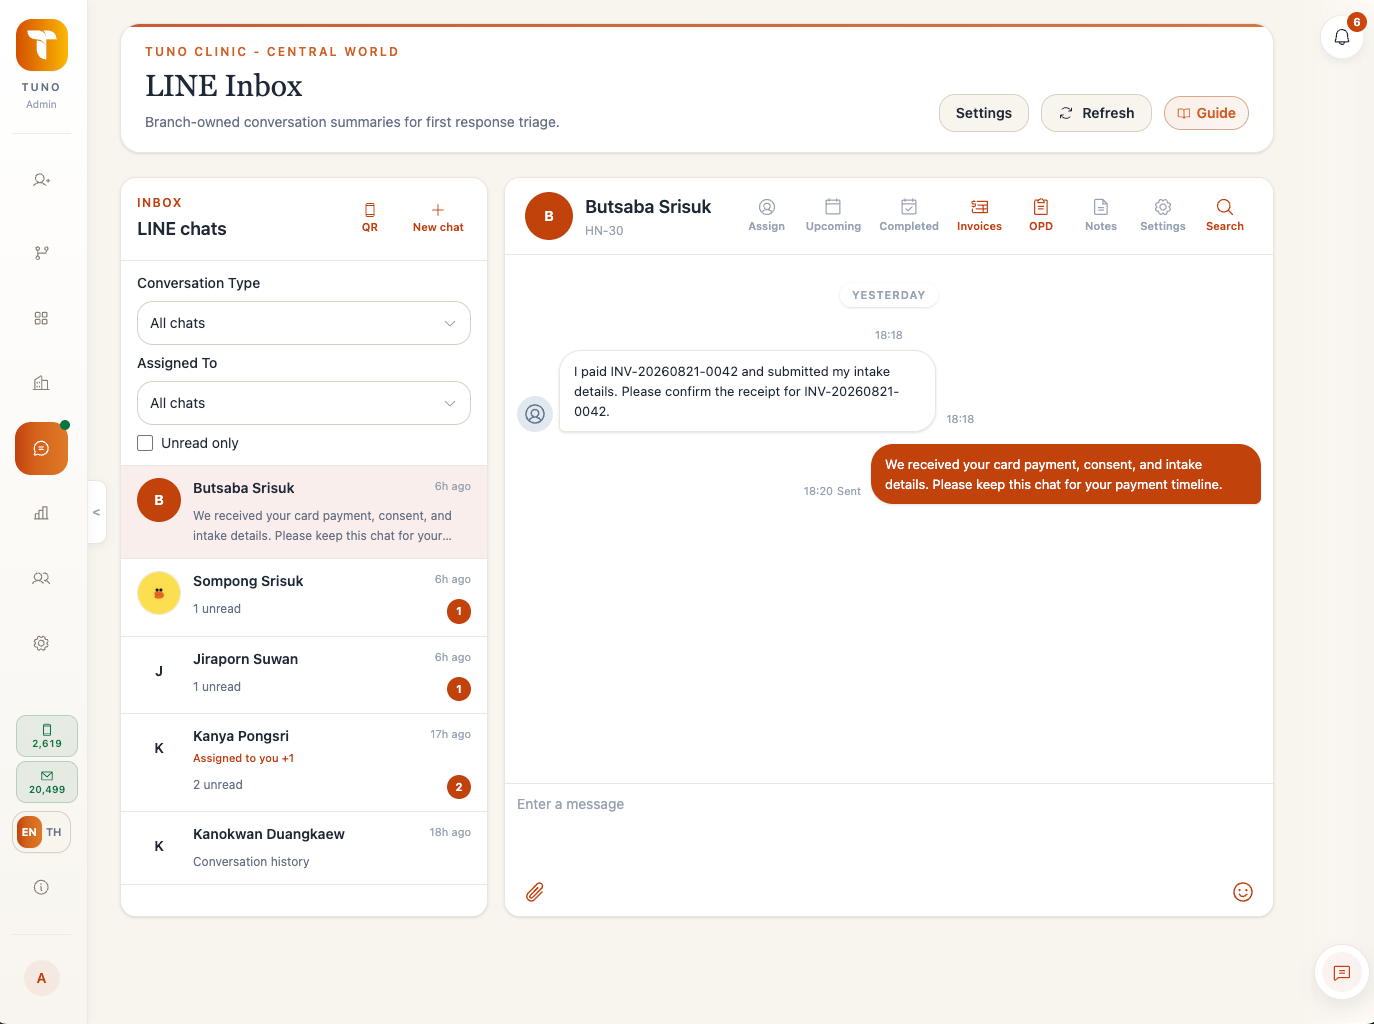Open the branching workflow sidebar icon

(x=41, y=253)
